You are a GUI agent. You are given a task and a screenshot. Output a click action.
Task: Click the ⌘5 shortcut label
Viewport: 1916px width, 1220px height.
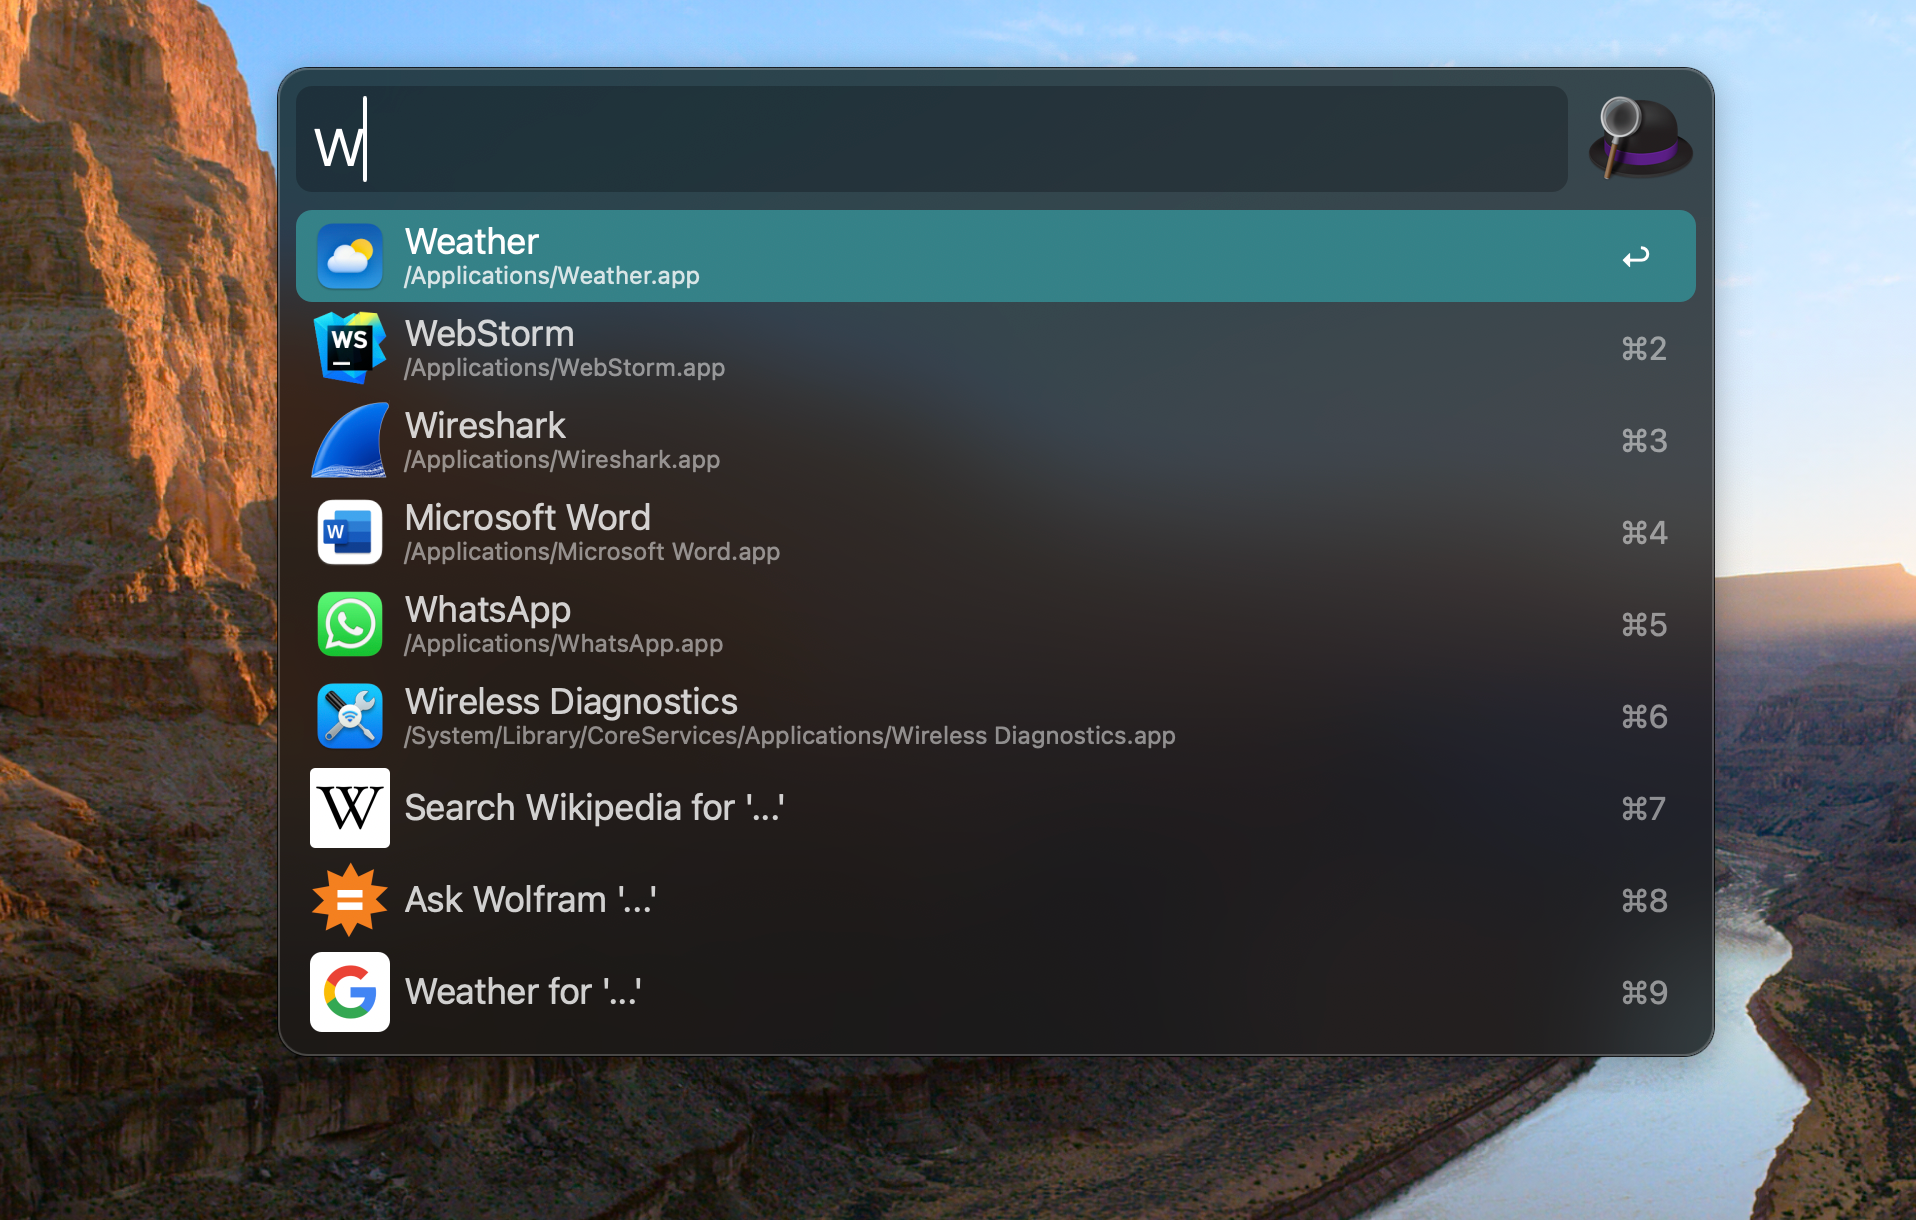pyautogui.click(x=1644, y=624)
